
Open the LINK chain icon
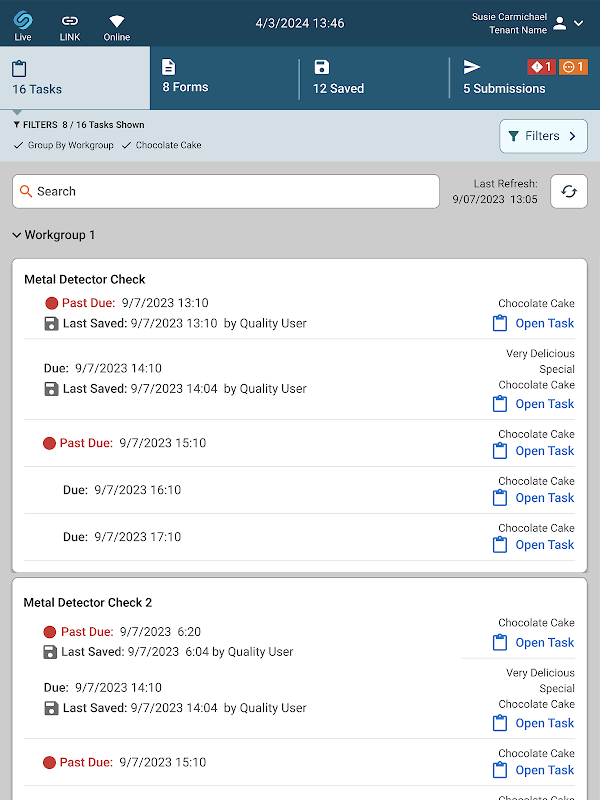point(70,20)
